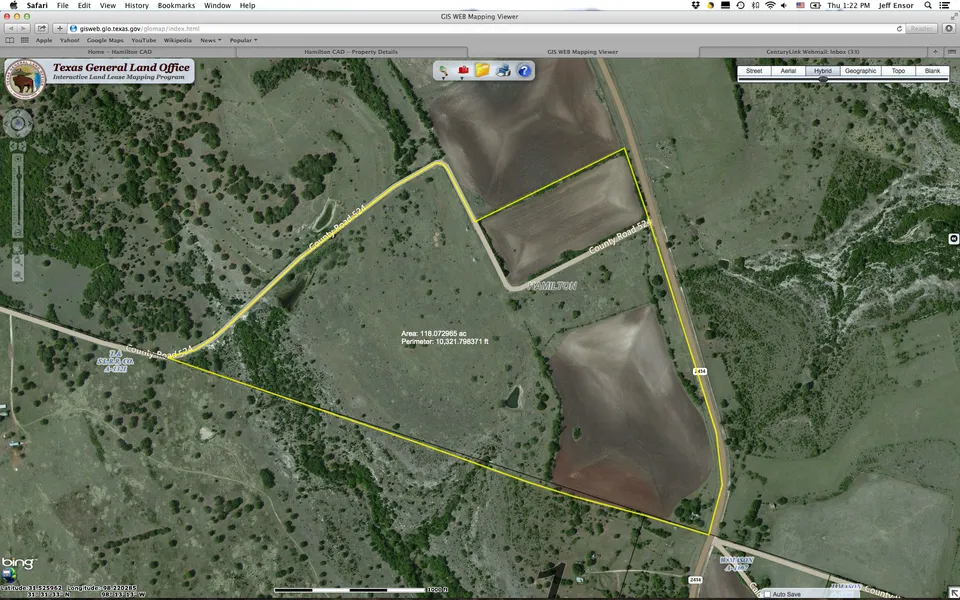
Task: Click the pan compass navigation control
Action: [18, 124]
